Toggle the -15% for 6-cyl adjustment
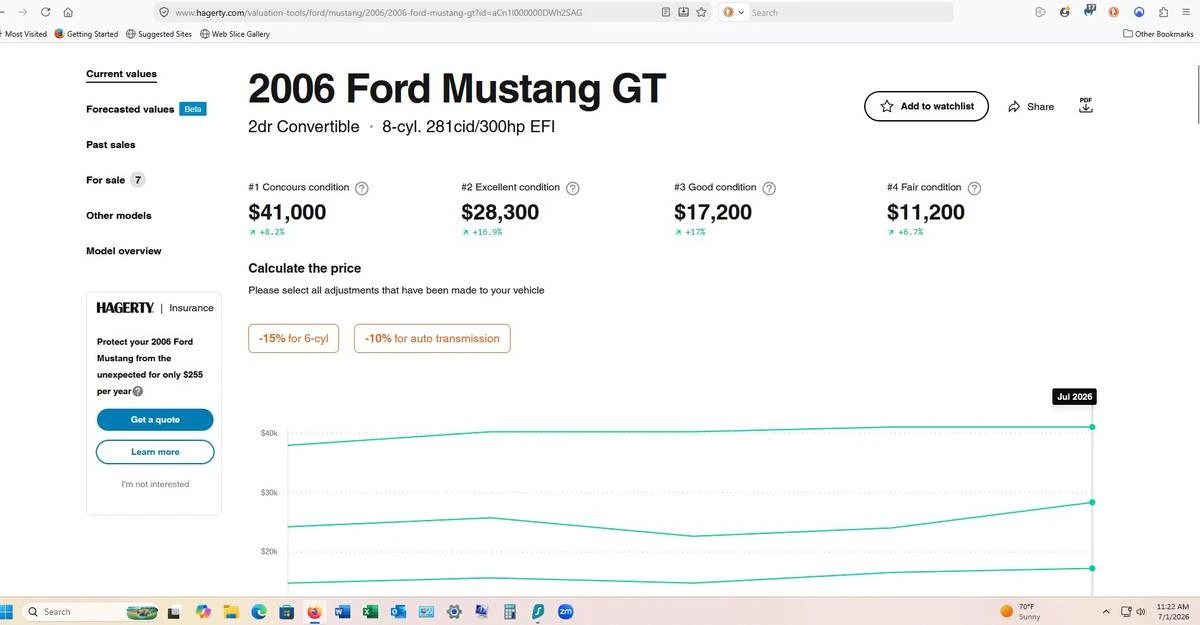This screenshot has height=625, width=1200. pyautogui.click(x=294, y=338)
